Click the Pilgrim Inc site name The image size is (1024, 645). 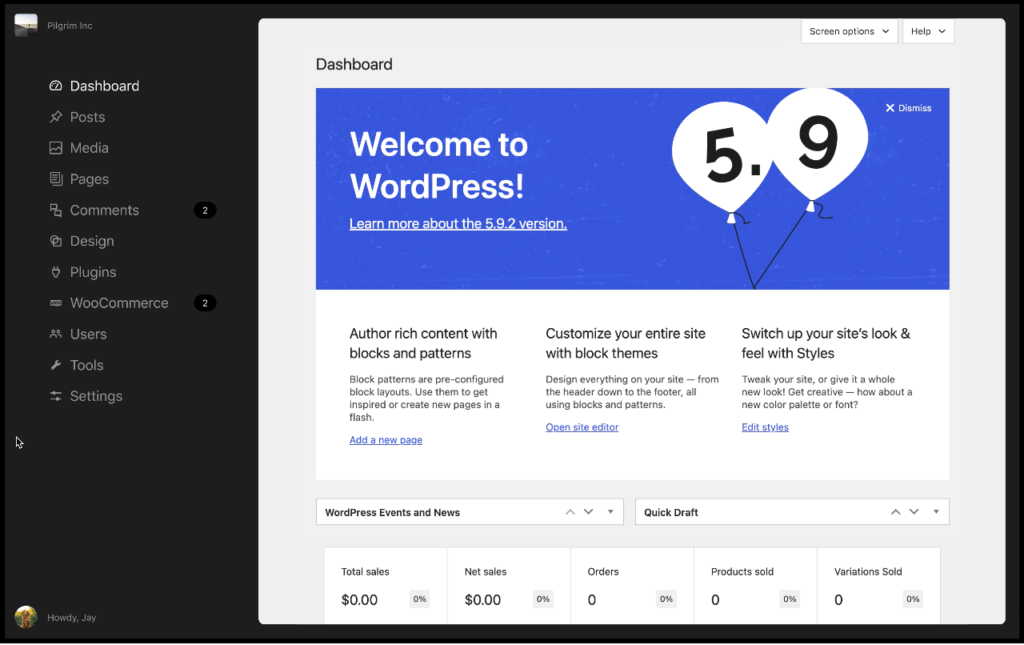[x=70, y=25]
